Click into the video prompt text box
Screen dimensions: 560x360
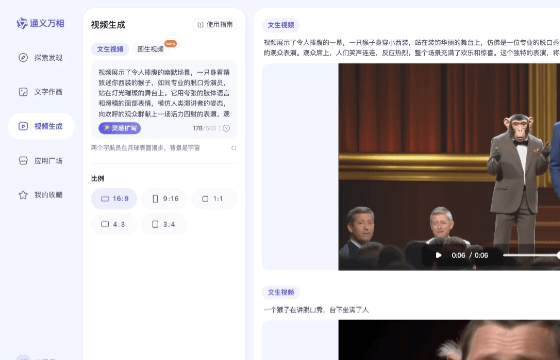click(164, 93)
